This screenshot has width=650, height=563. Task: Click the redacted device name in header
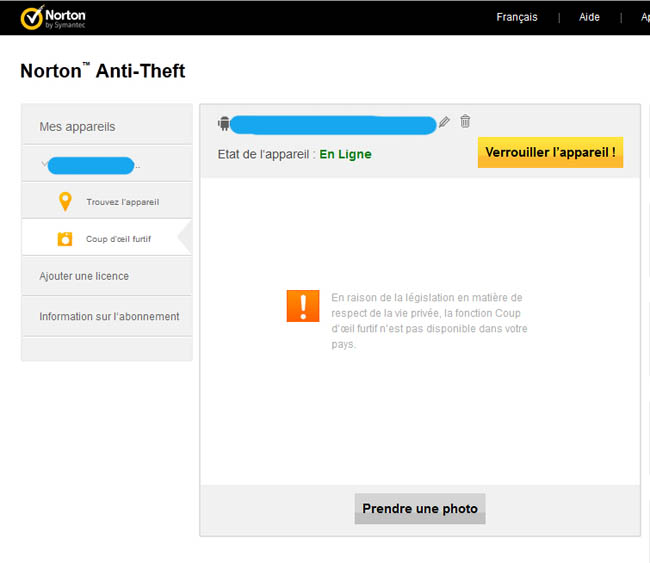click(x=333, y=125)
